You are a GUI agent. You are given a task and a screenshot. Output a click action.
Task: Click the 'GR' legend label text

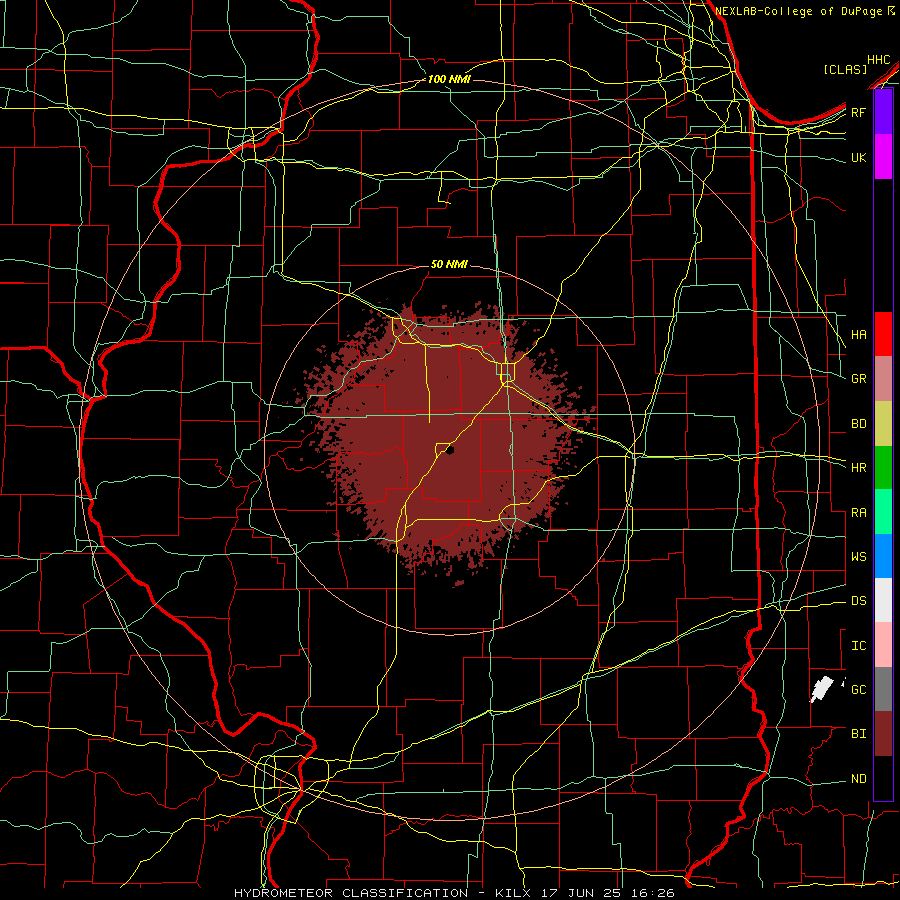pyautogui.click(x=859, y=378)
